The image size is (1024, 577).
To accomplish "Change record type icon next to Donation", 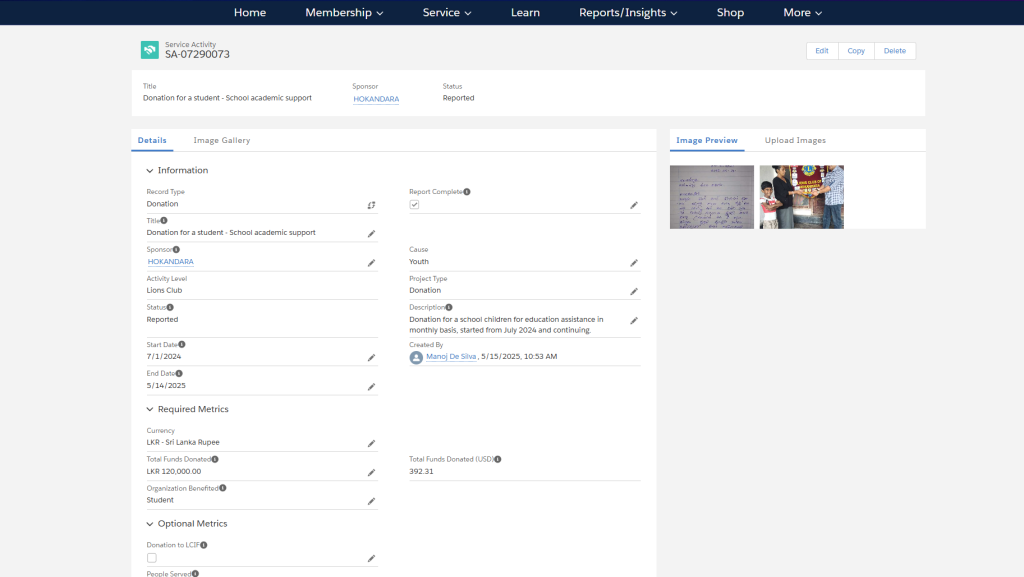I will [371, 205].
